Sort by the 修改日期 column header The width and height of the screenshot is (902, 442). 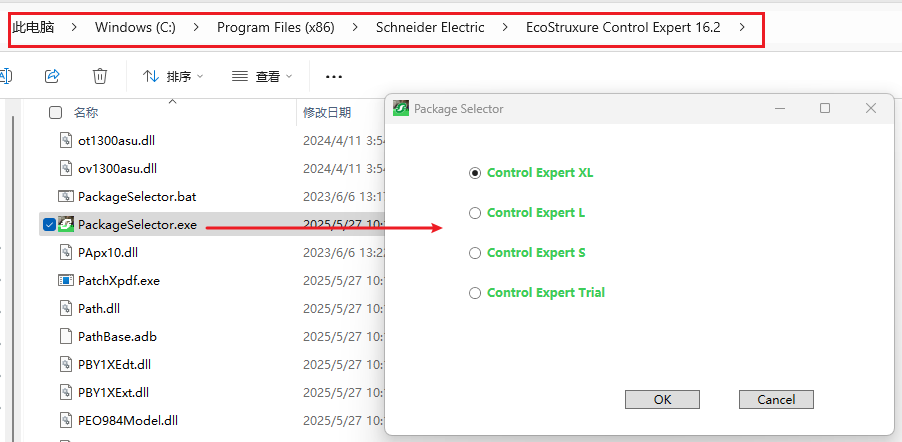coord(327,113)
